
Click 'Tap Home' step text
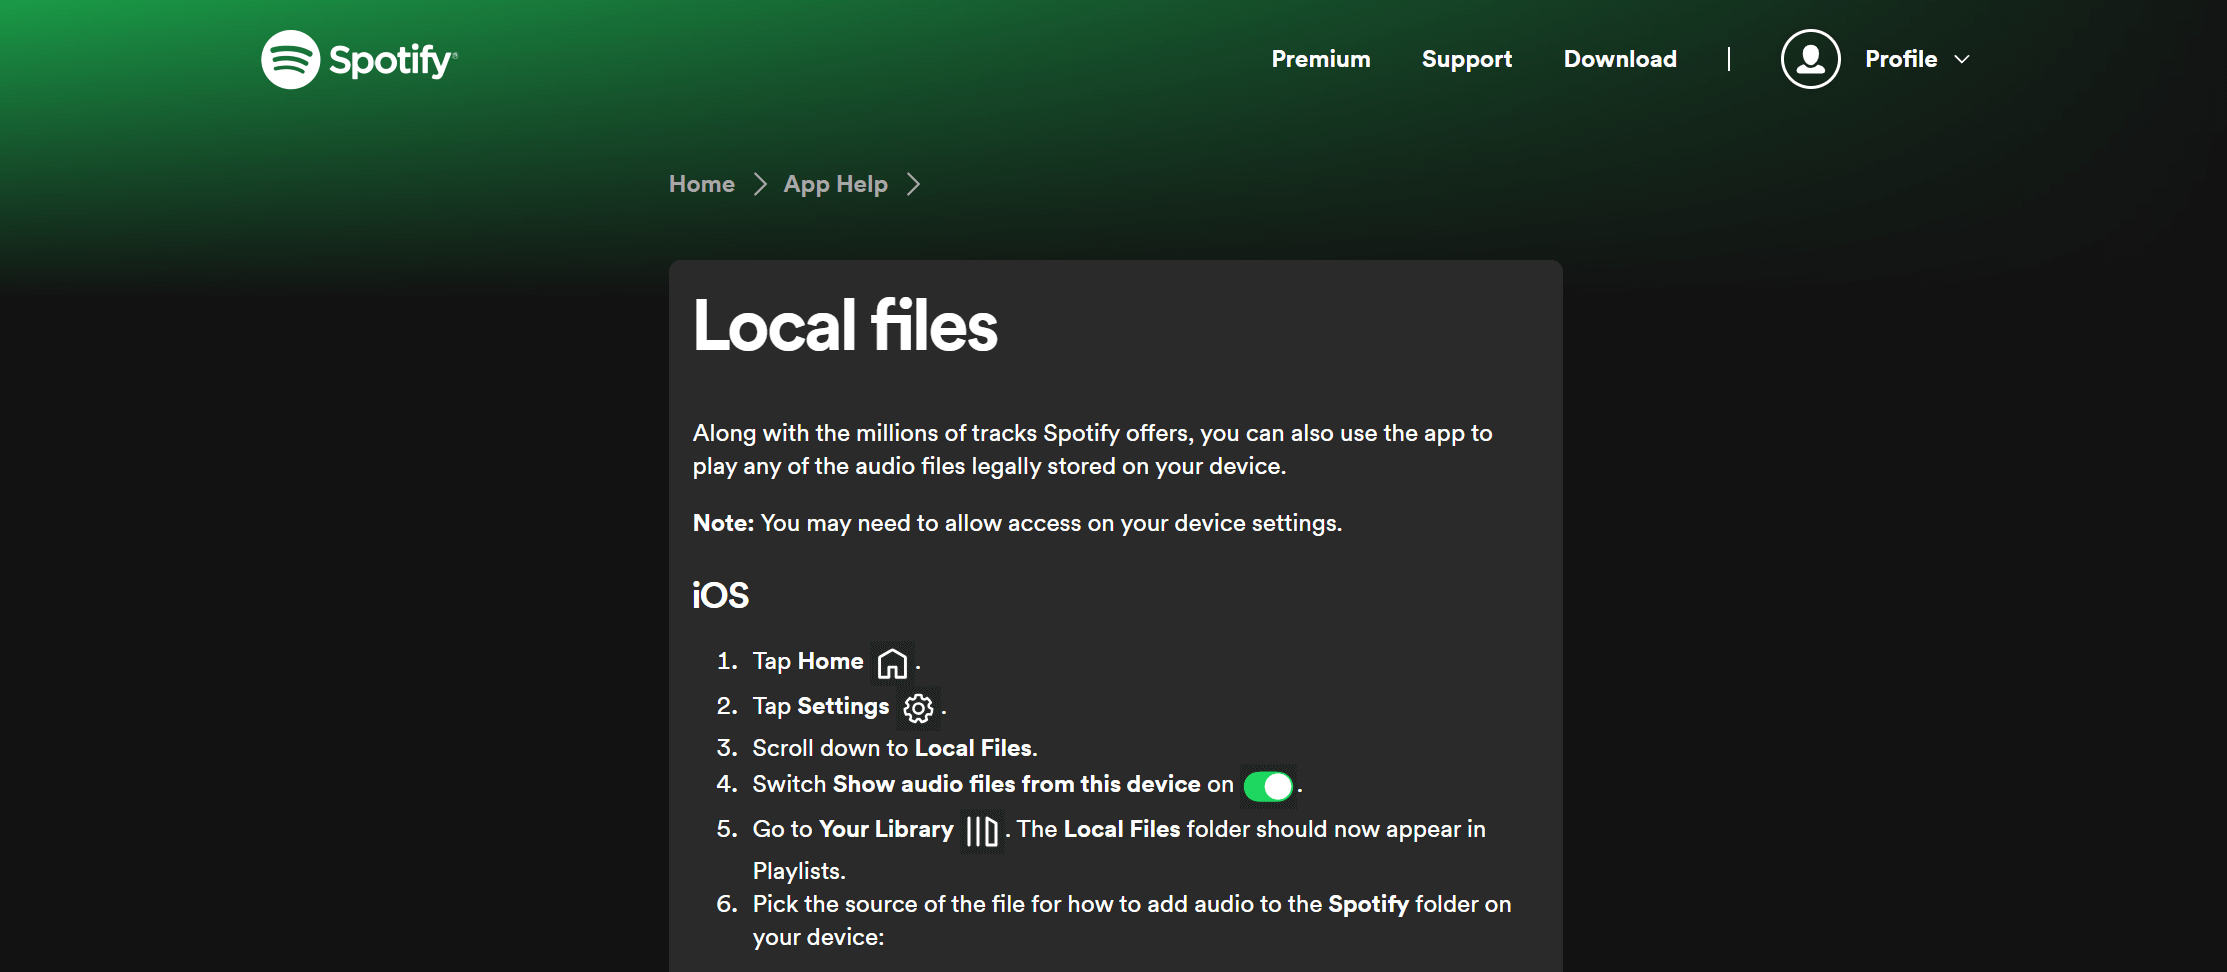[808, 661]
